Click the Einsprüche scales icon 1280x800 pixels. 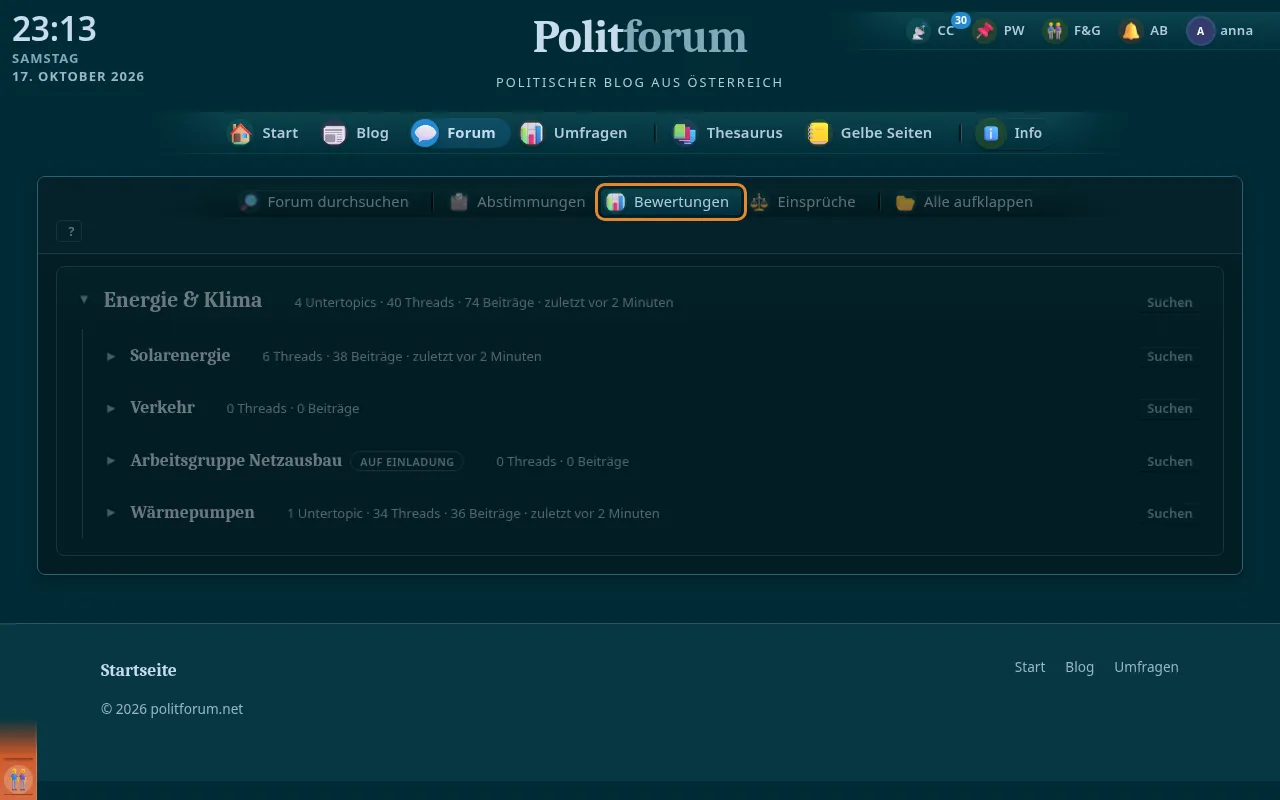pyautogui.click(x=759, y=202)
